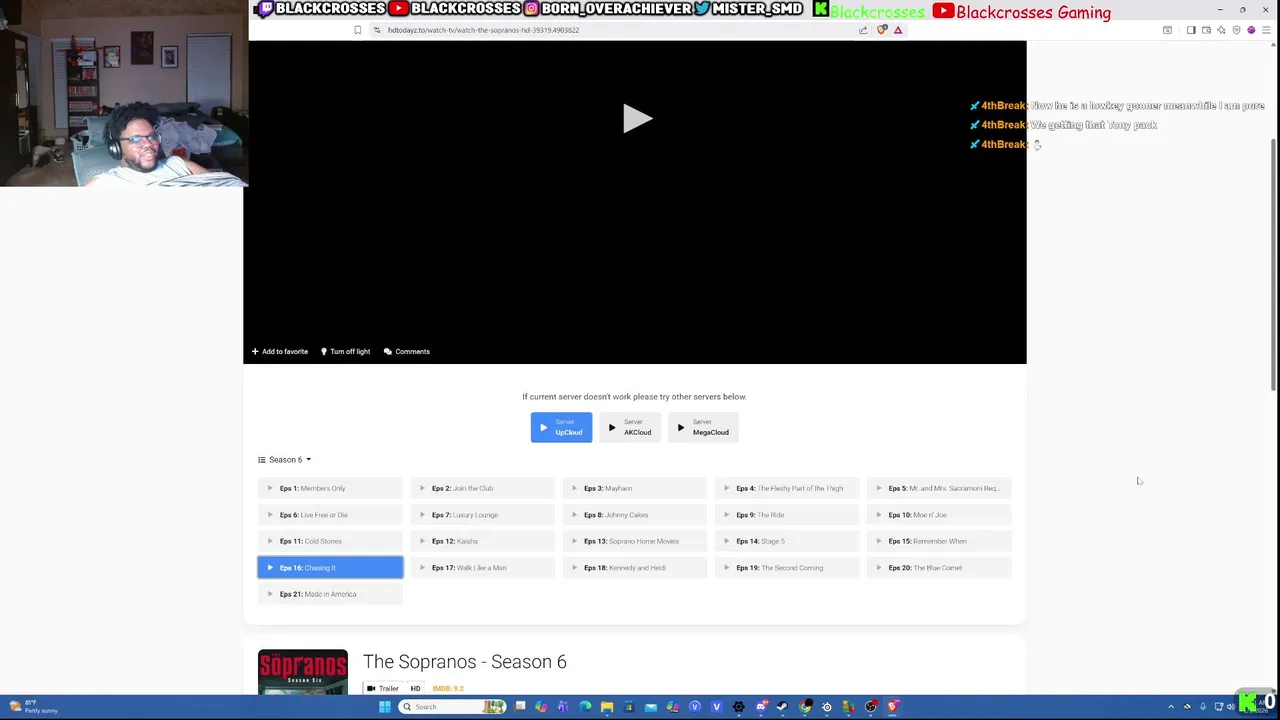The image size is (1280, 720).
Task: Open the Mail app from taskbar
Action: click(651, 707)
